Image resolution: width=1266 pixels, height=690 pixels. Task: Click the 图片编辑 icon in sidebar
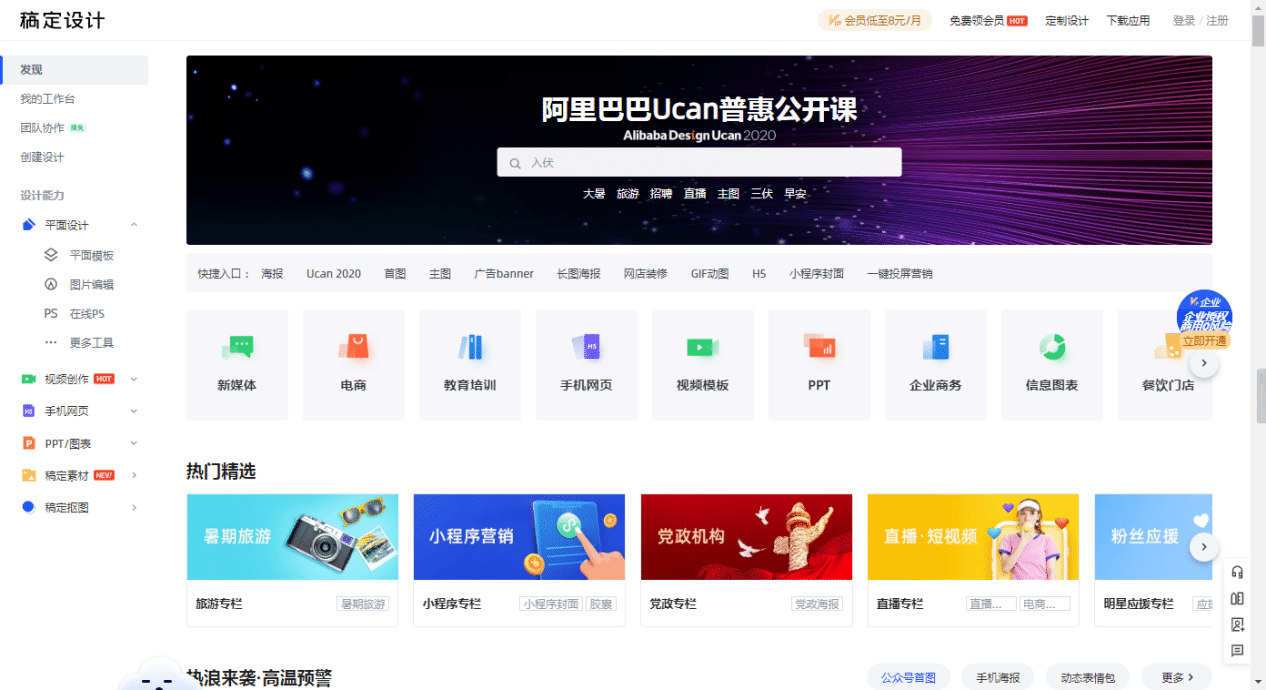pyautogui.click(x=51, y=284)
